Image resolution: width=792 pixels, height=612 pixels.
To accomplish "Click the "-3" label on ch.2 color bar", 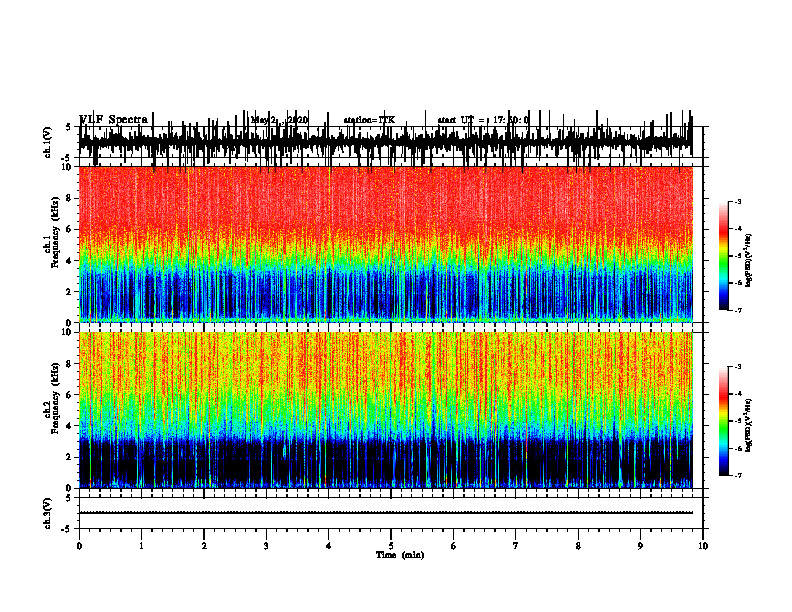I will point(737,367).
